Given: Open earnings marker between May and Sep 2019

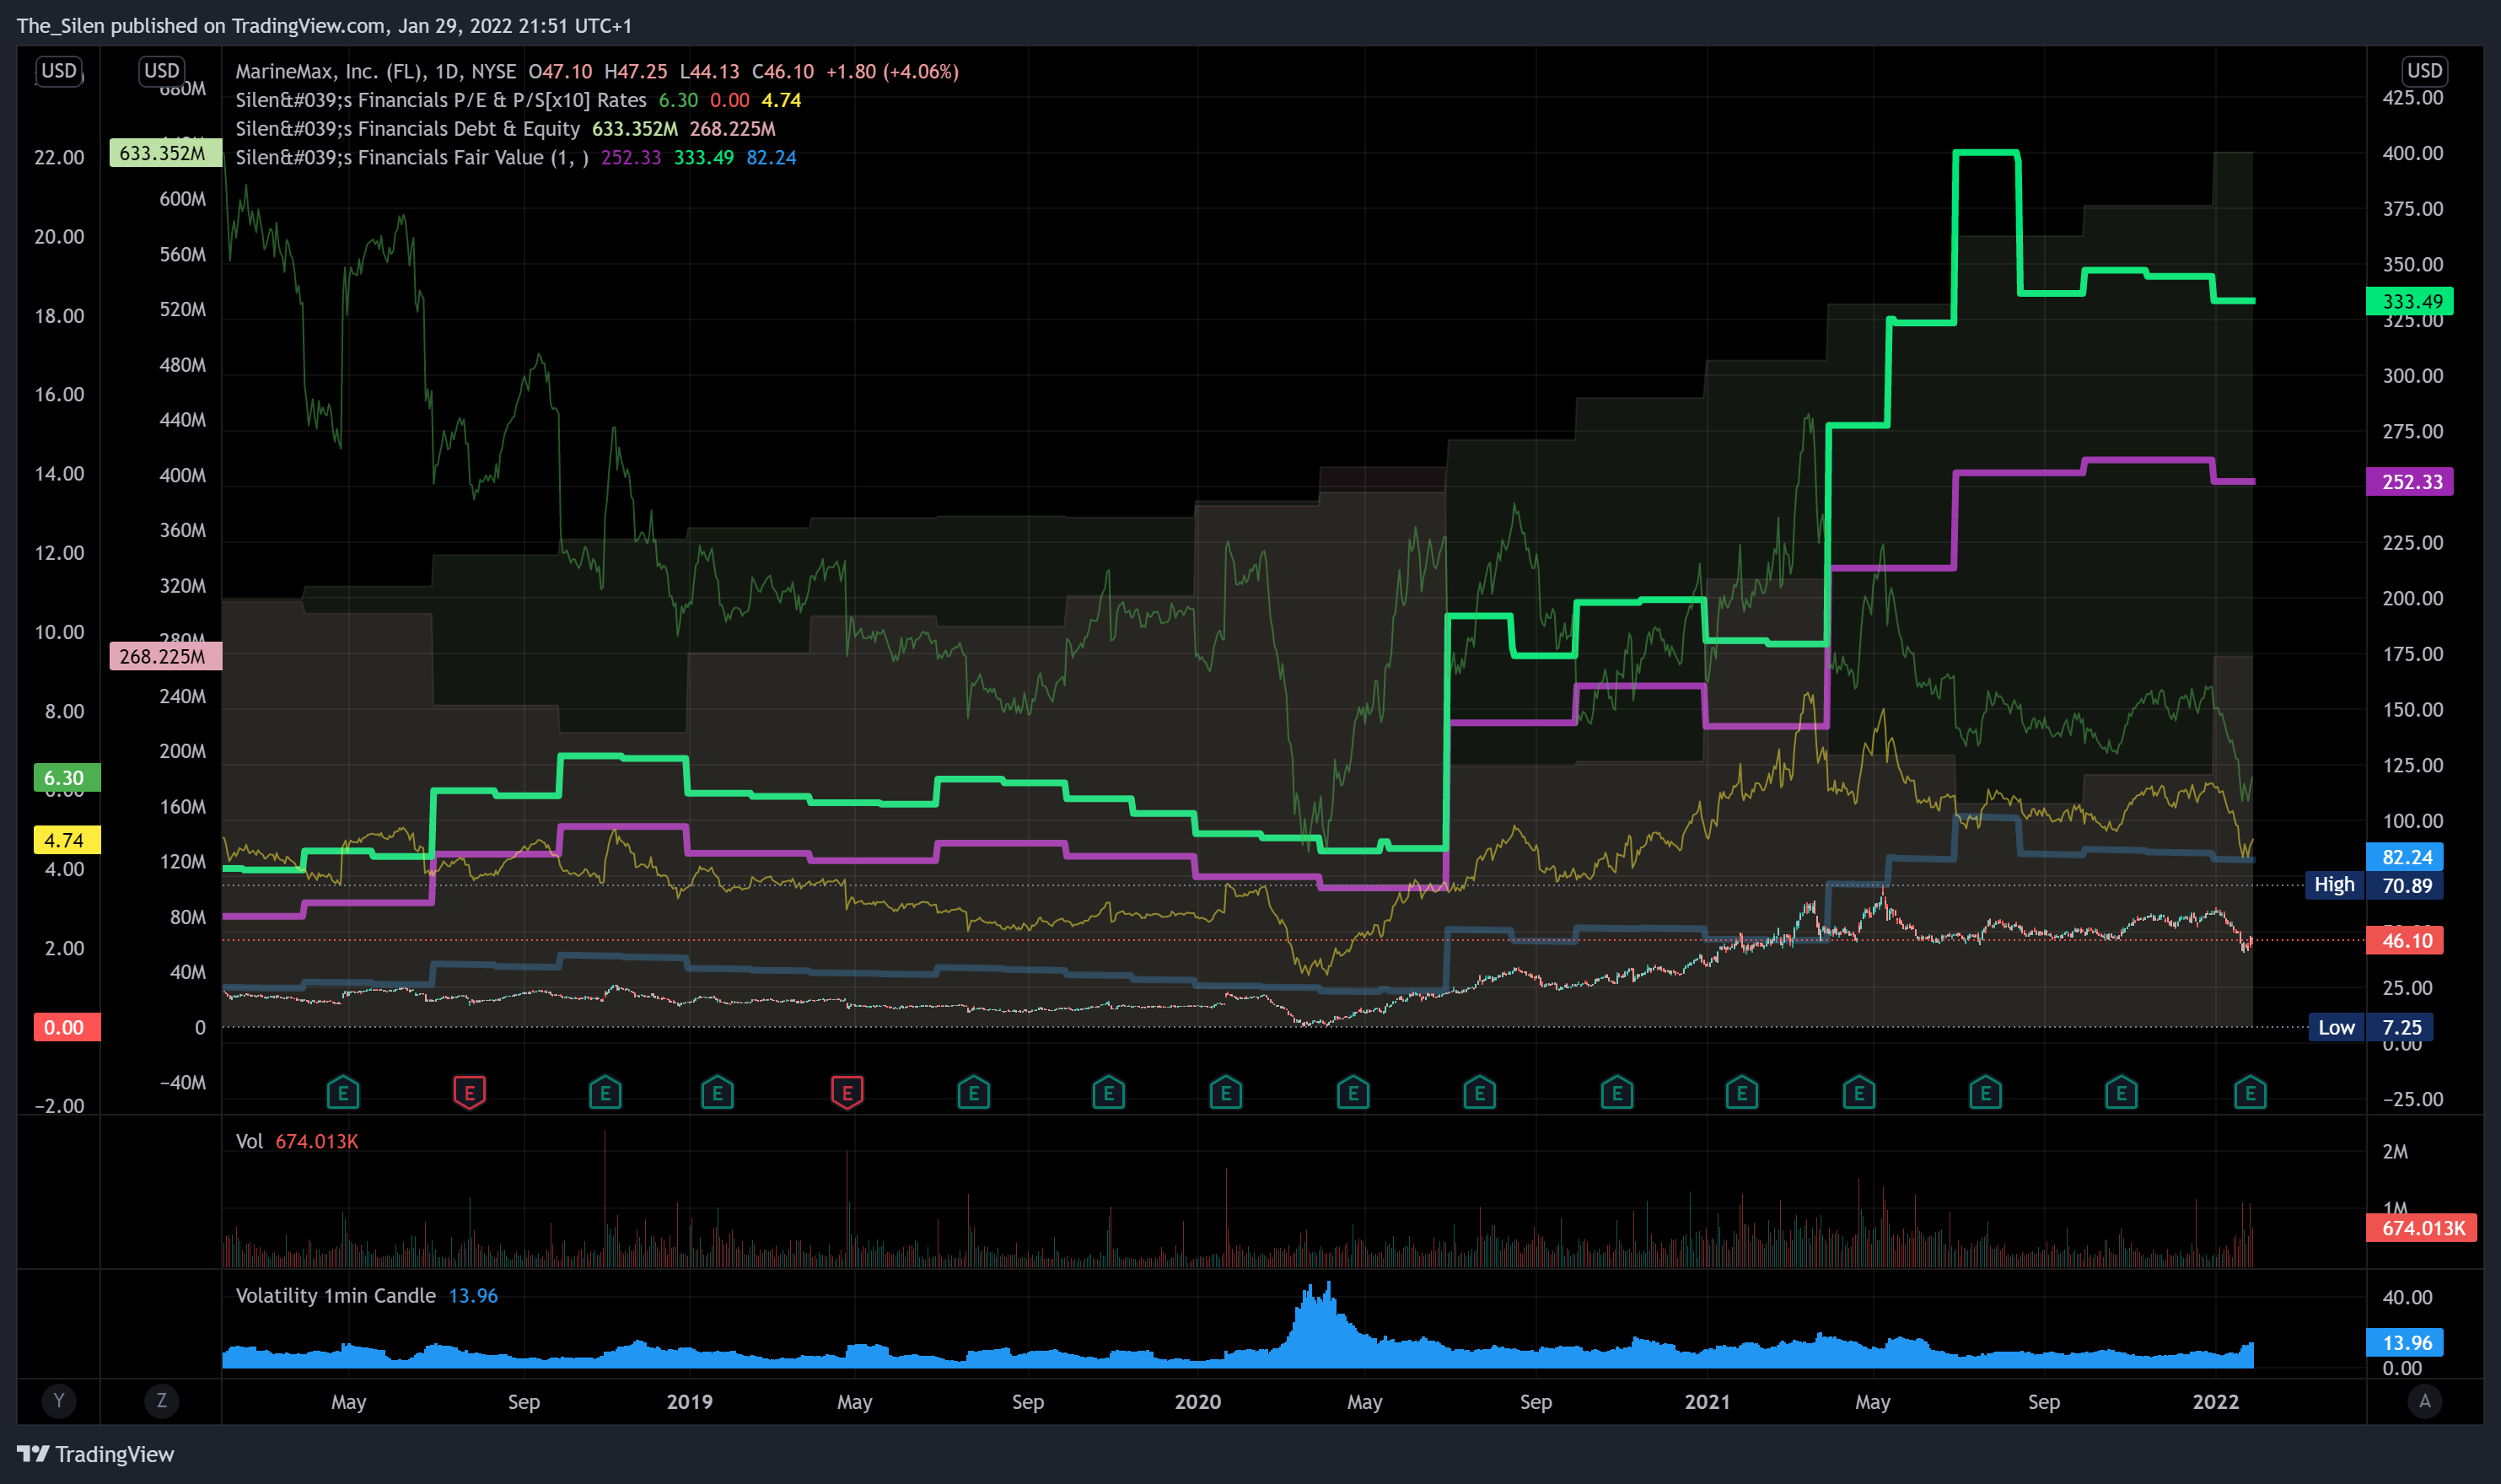Looking at the screenshot, I should (973, 1093).
